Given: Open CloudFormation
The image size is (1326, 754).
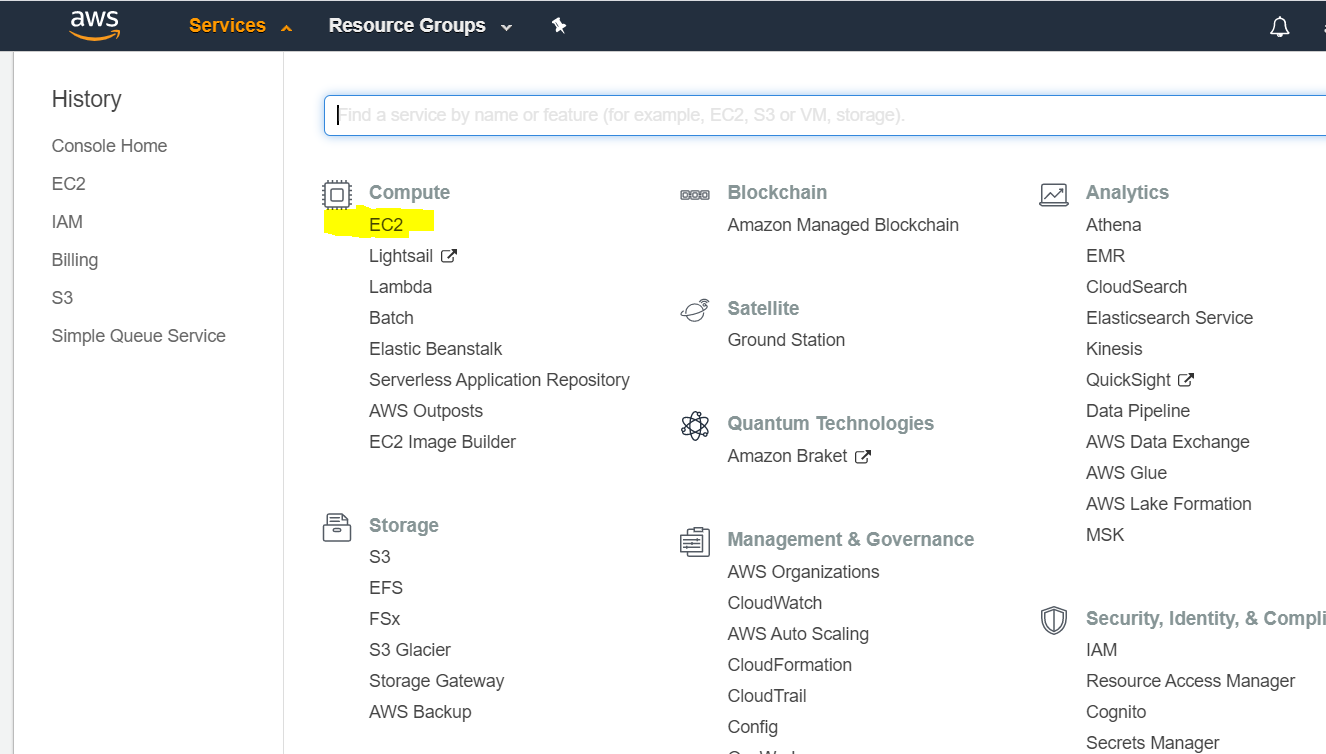Looking at the screenshot, I should click(x=790, y=665).
